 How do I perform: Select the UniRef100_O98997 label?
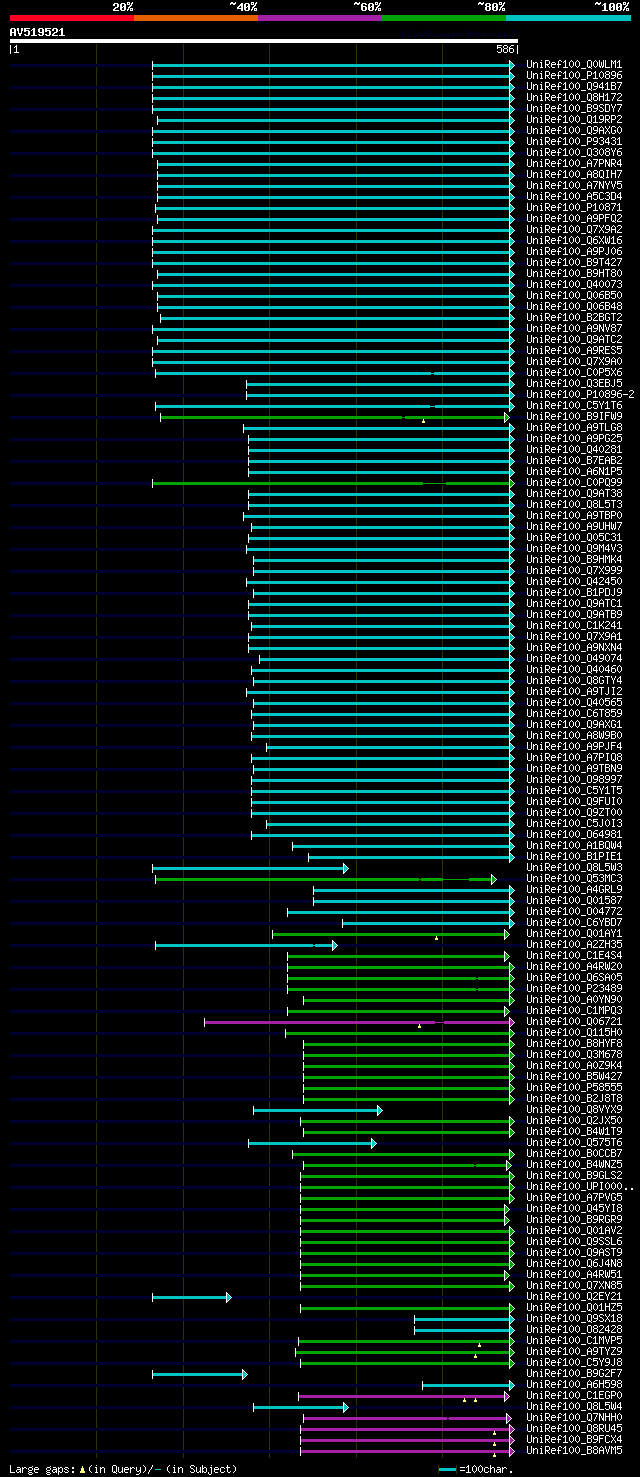574,780
